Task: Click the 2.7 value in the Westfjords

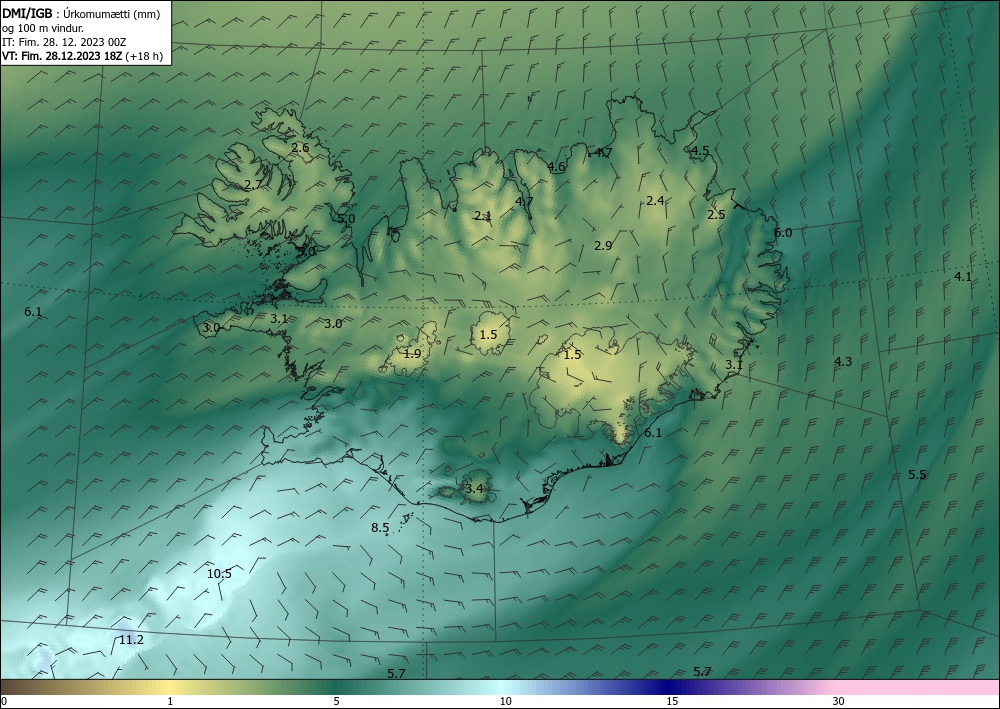Action: point(253,184)
